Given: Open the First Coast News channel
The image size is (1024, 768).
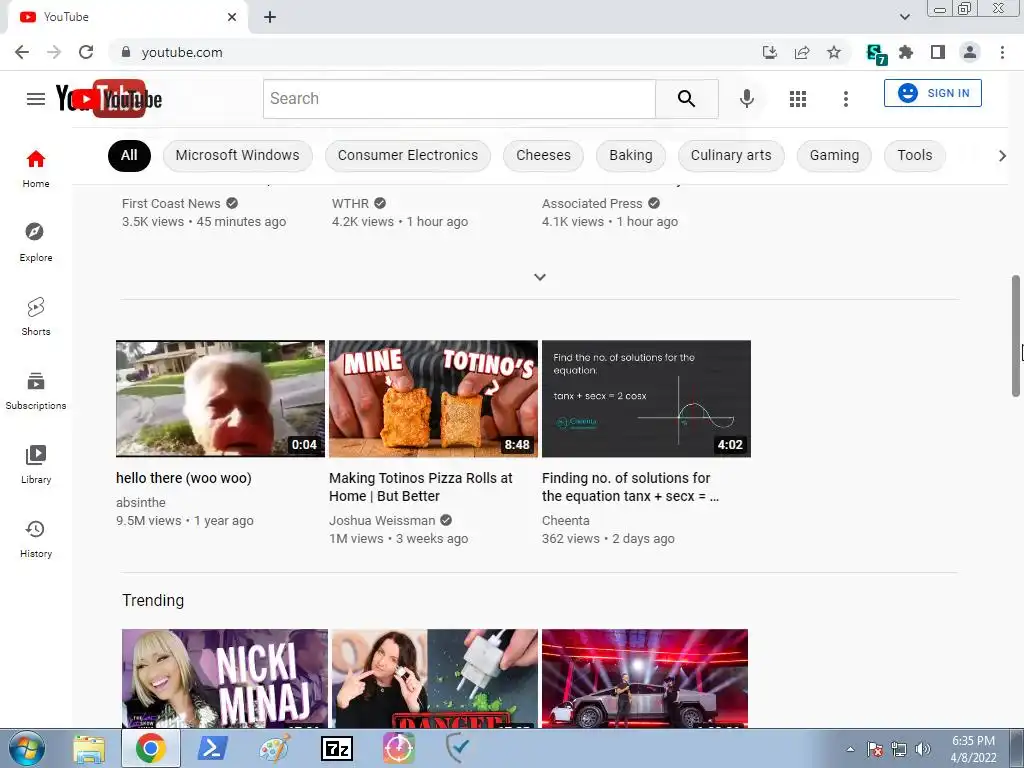Looking at the screenshot, I should (x=171, y=204).
